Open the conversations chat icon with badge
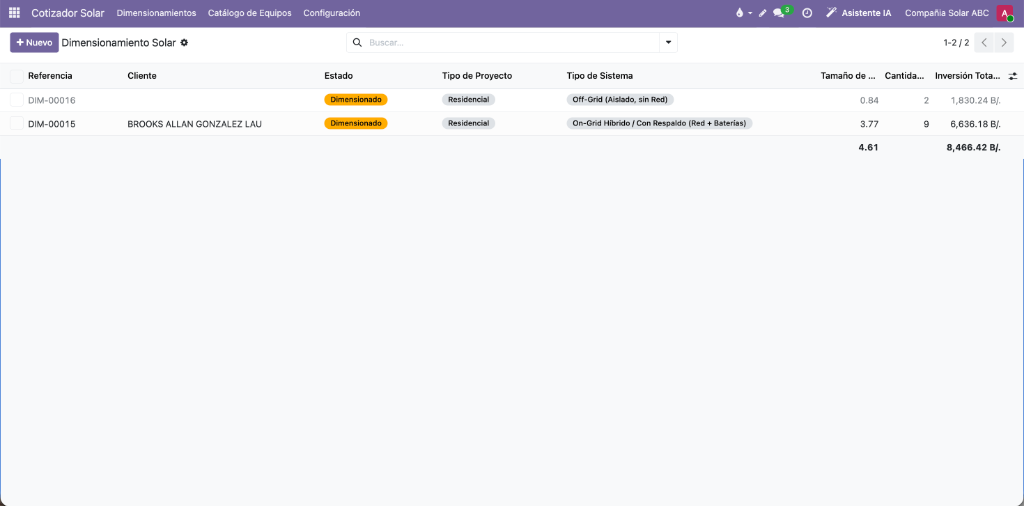This screenshot has width=1024, height=506. click(x=779, y=13)
